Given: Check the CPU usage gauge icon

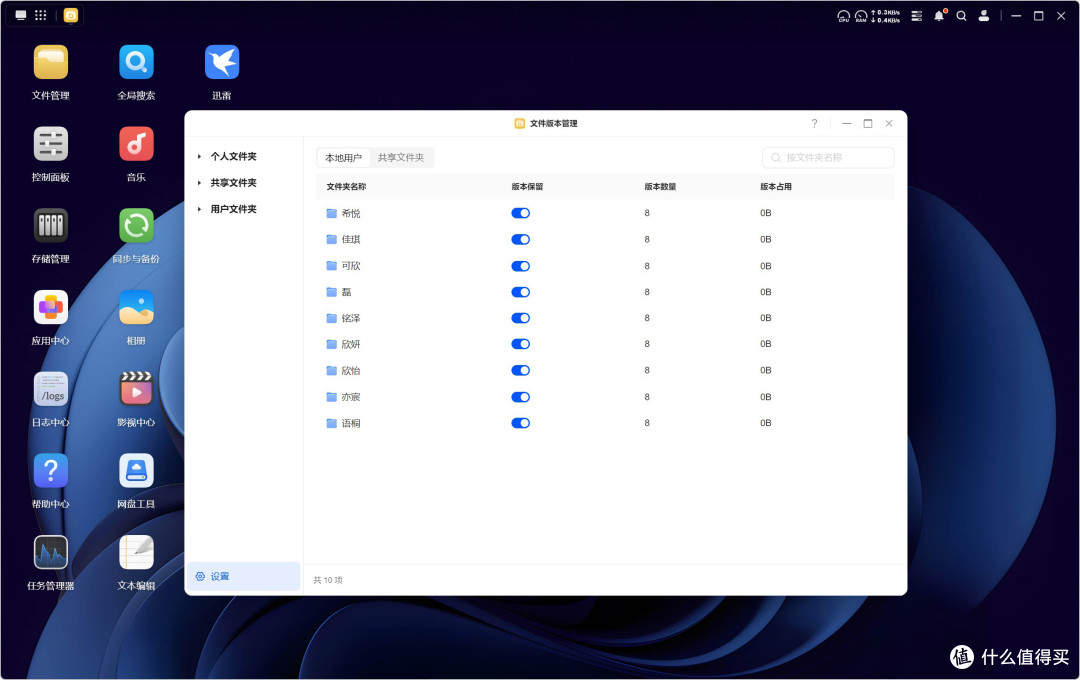Looking at the screenshot, I should [843, 16].
